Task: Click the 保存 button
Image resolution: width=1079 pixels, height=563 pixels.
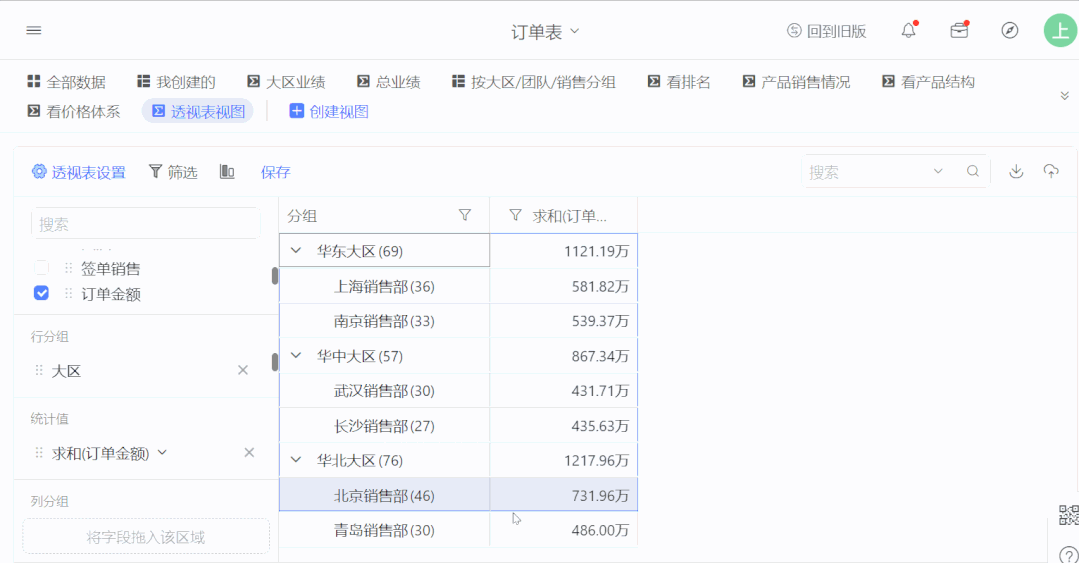Action: [x=275, y=172]
